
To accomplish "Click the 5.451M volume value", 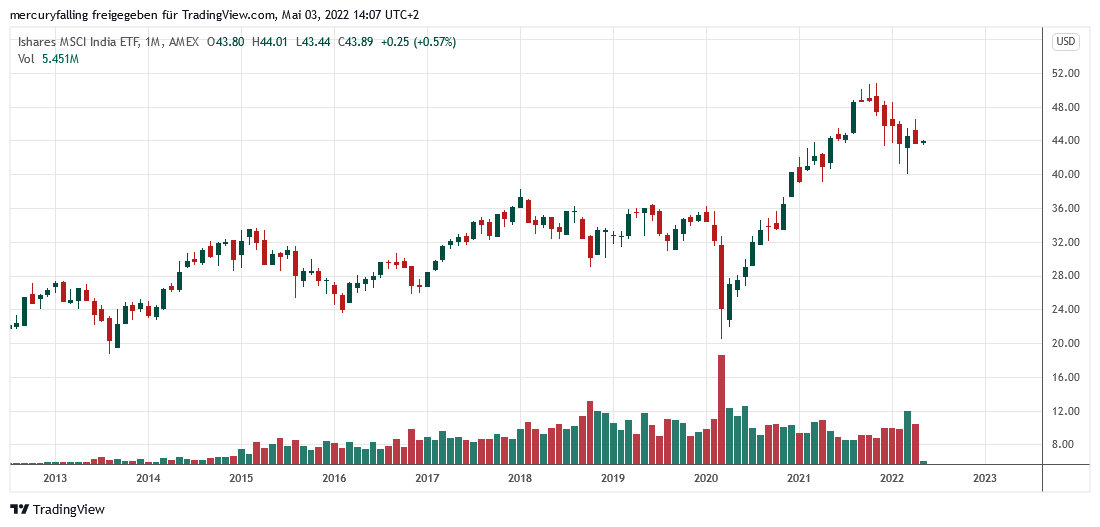I will 59,59.
